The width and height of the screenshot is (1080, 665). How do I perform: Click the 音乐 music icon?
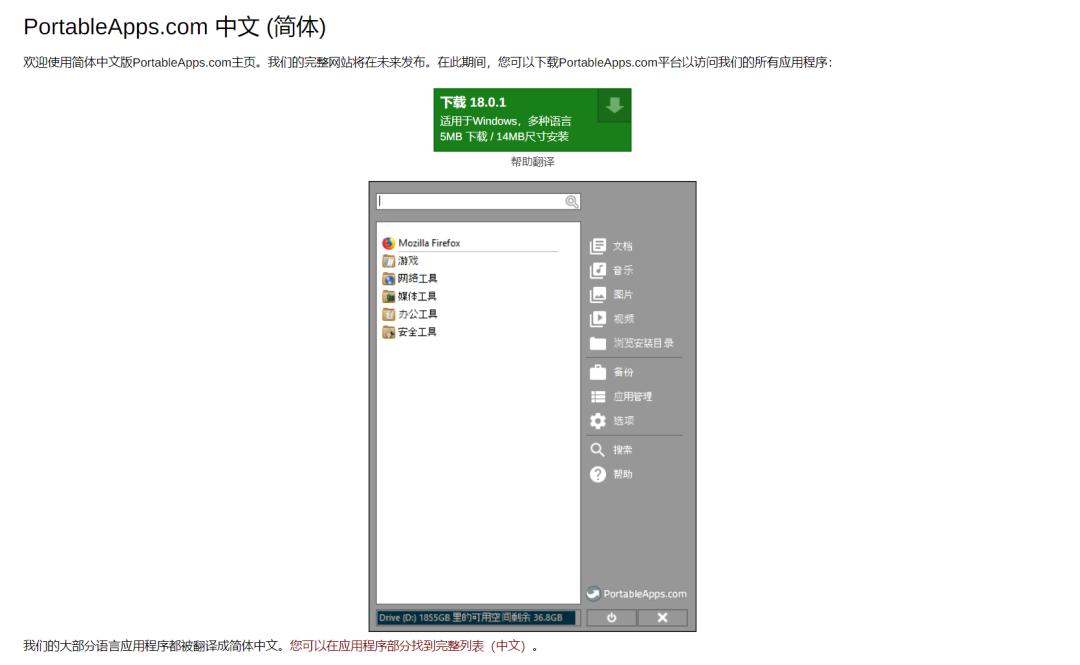tap(598, 270)
